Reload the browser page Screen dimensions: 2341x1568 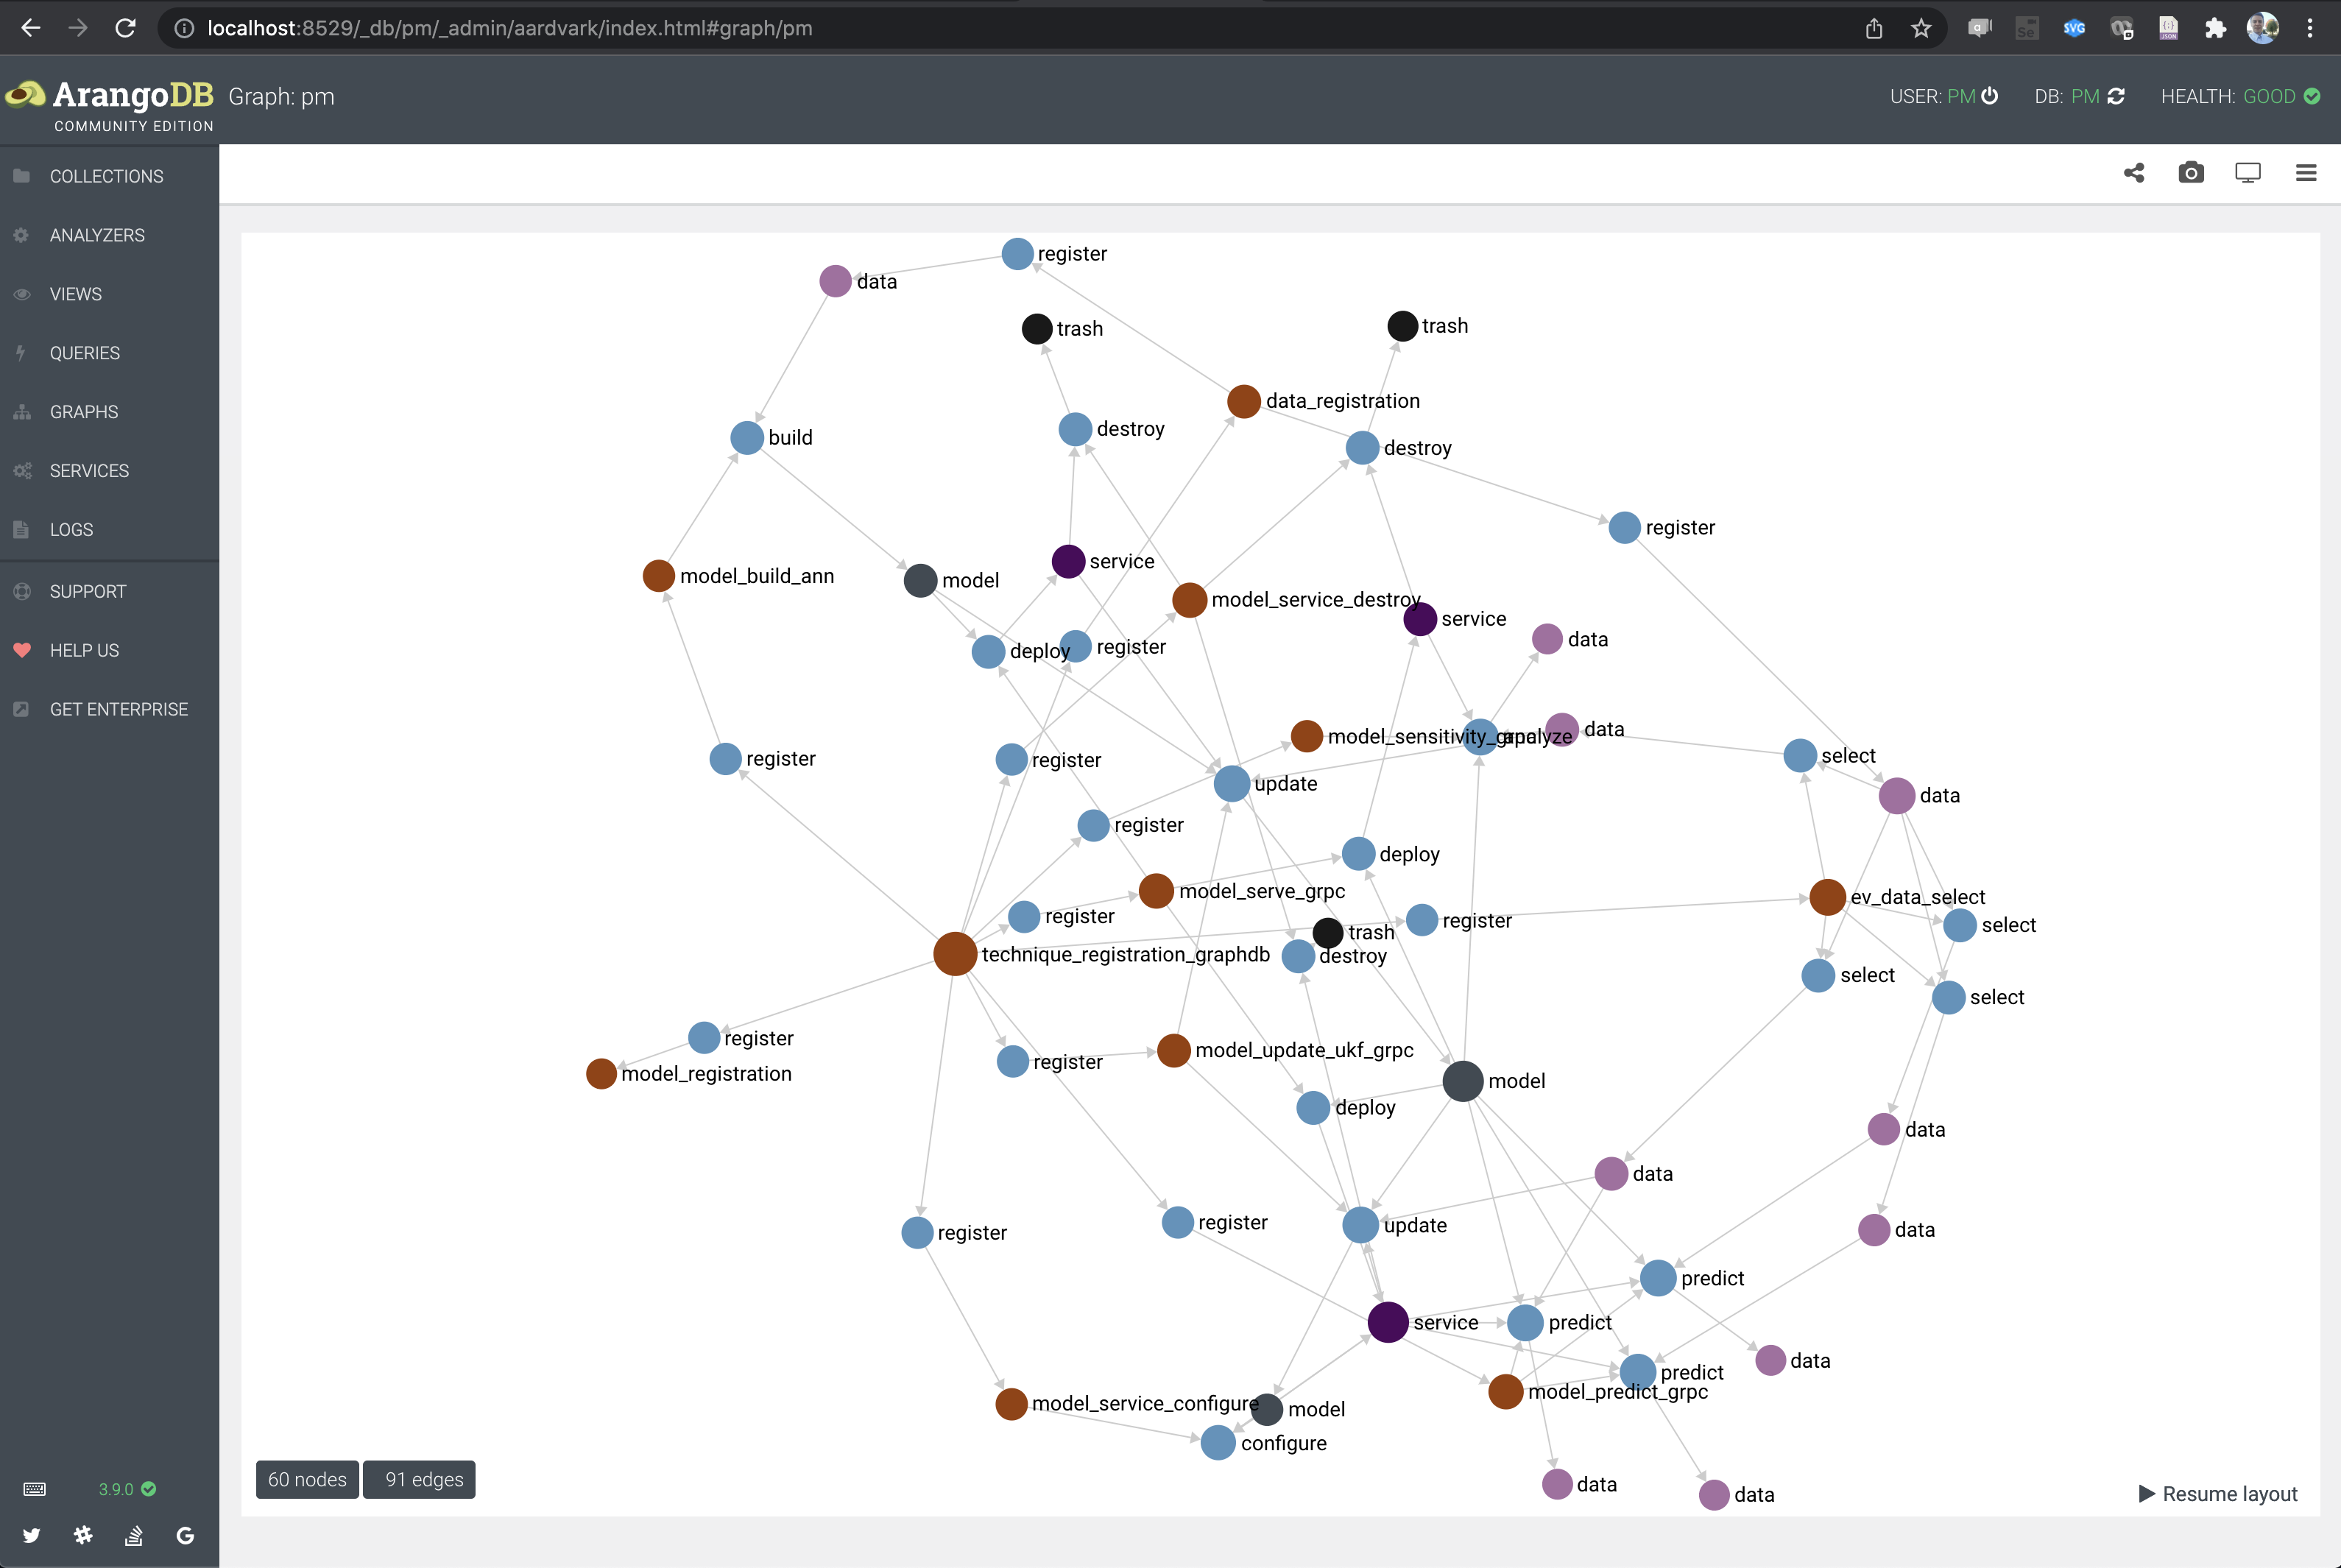coord(125,28)
